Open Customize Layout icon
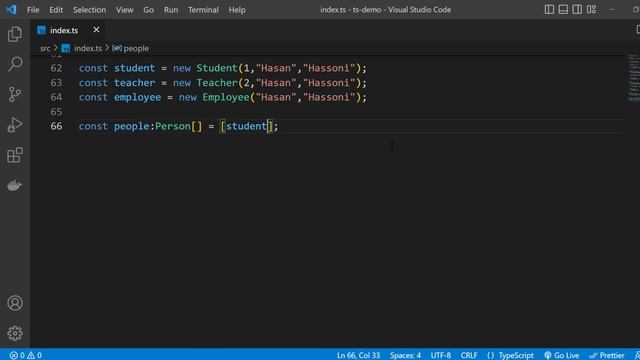 591,9
